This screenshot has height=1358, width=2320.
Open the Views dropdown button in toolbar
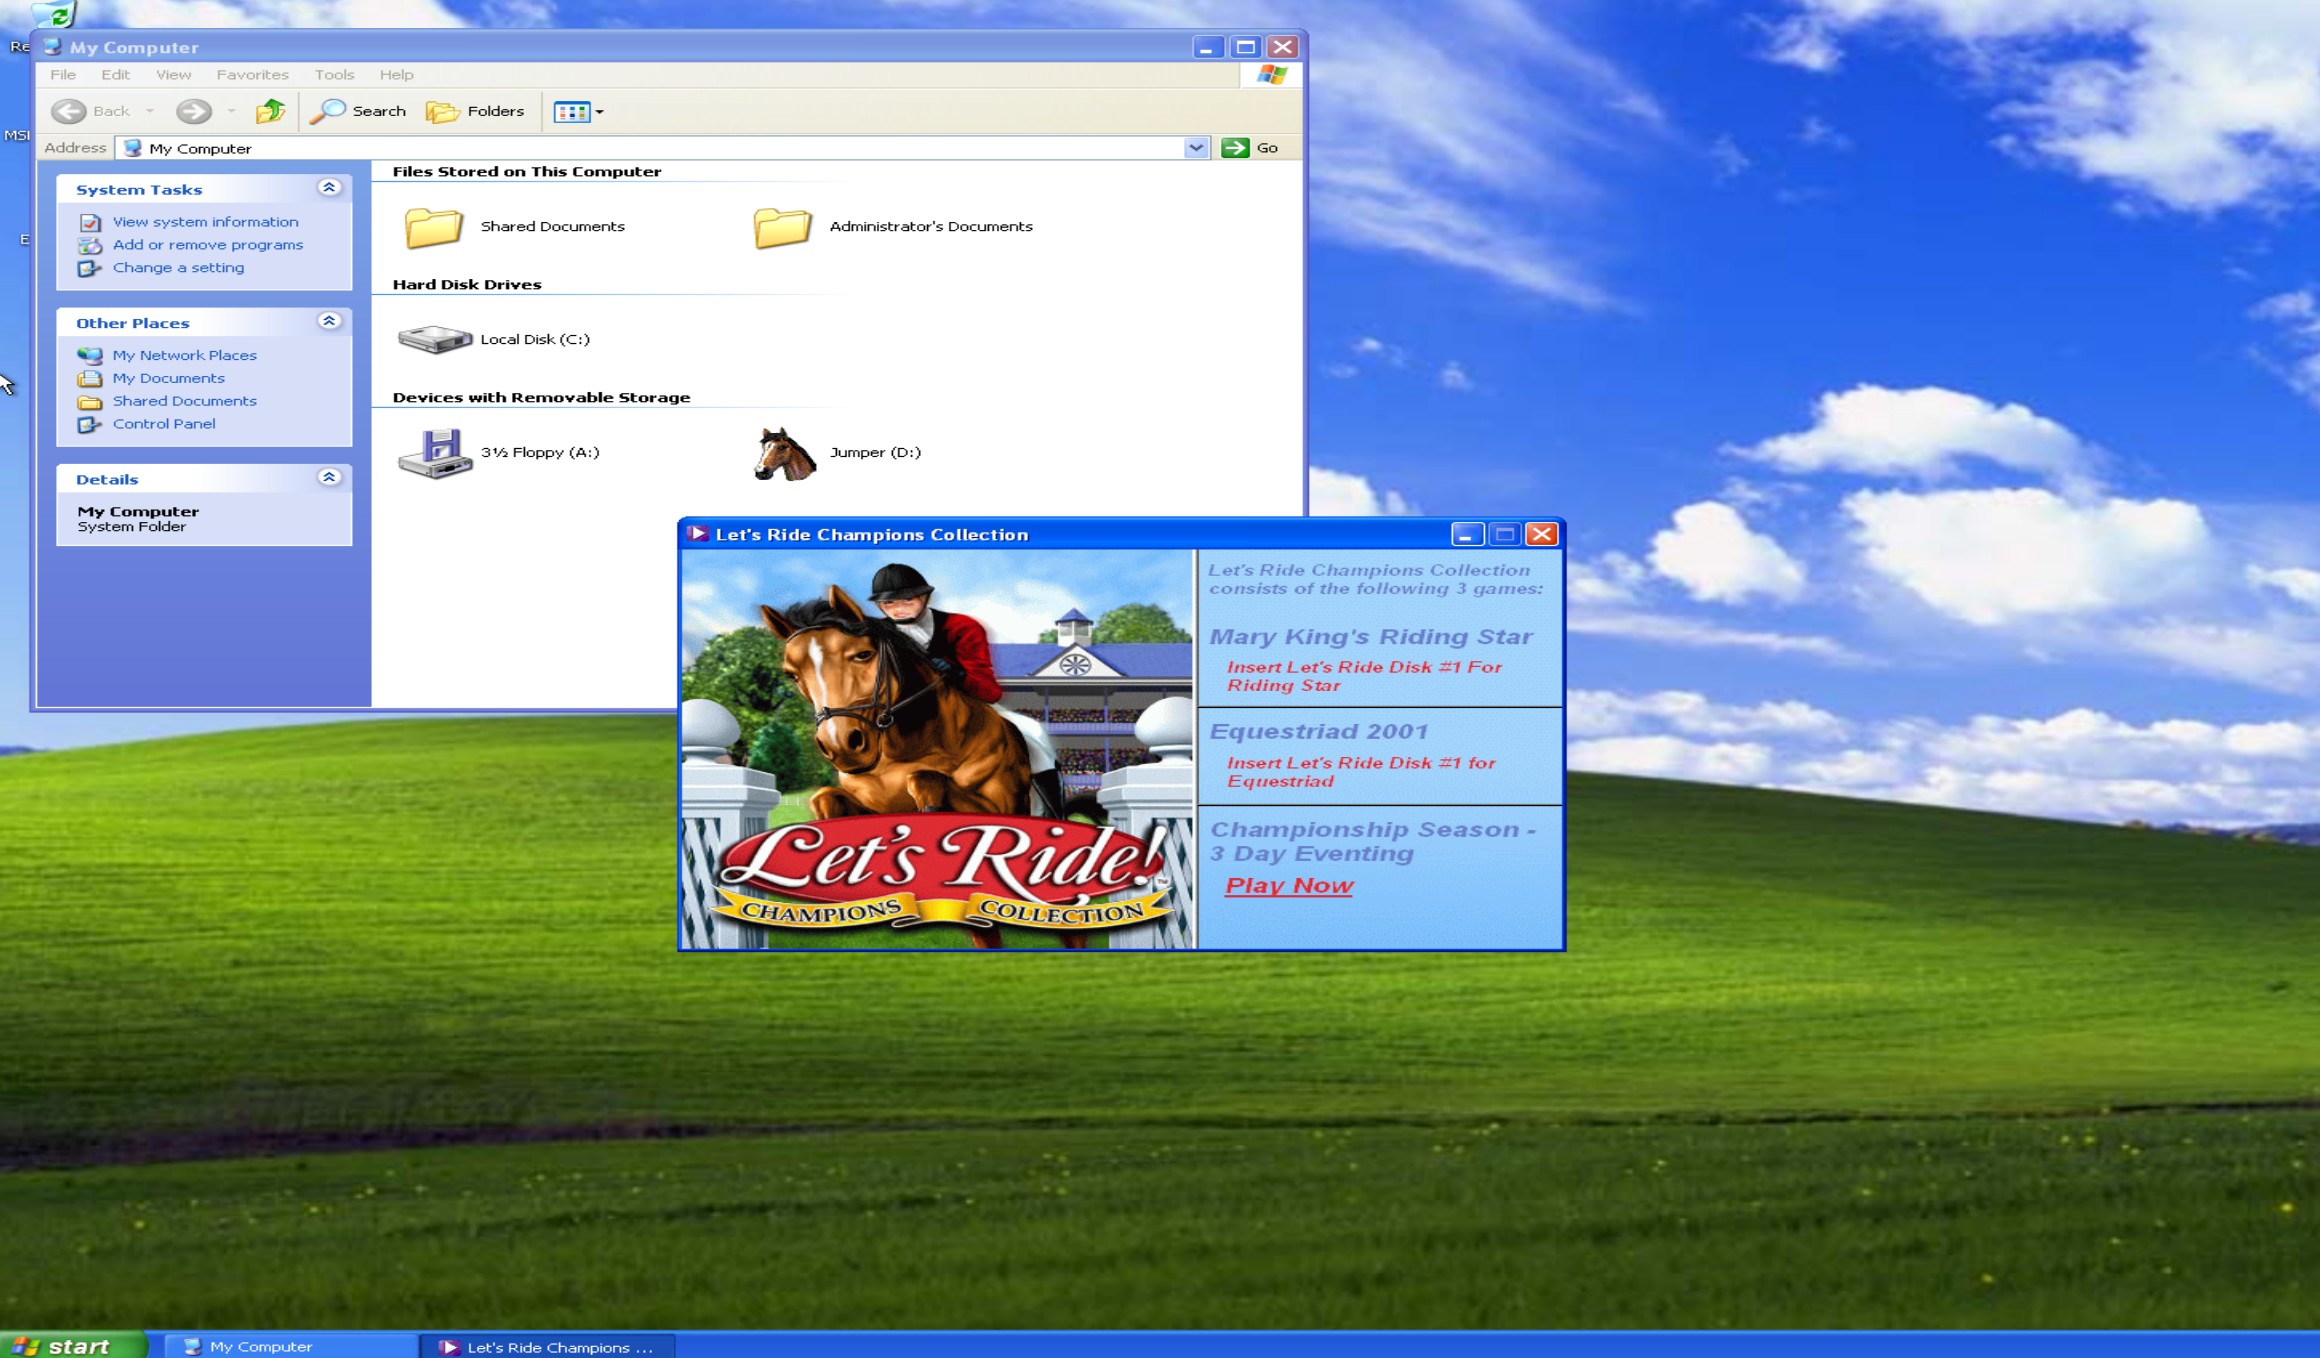tap(578, 112)
